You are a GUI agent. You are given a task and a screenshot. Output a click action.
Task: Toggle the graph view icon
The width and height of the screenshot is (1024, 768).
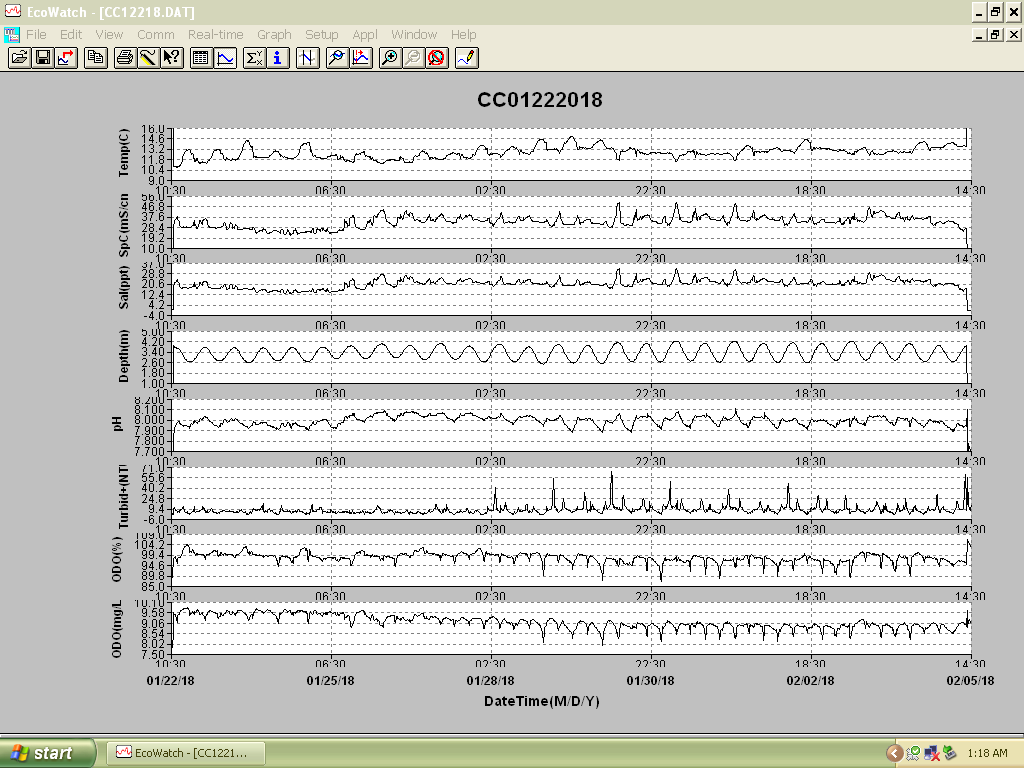pos(225,58)
